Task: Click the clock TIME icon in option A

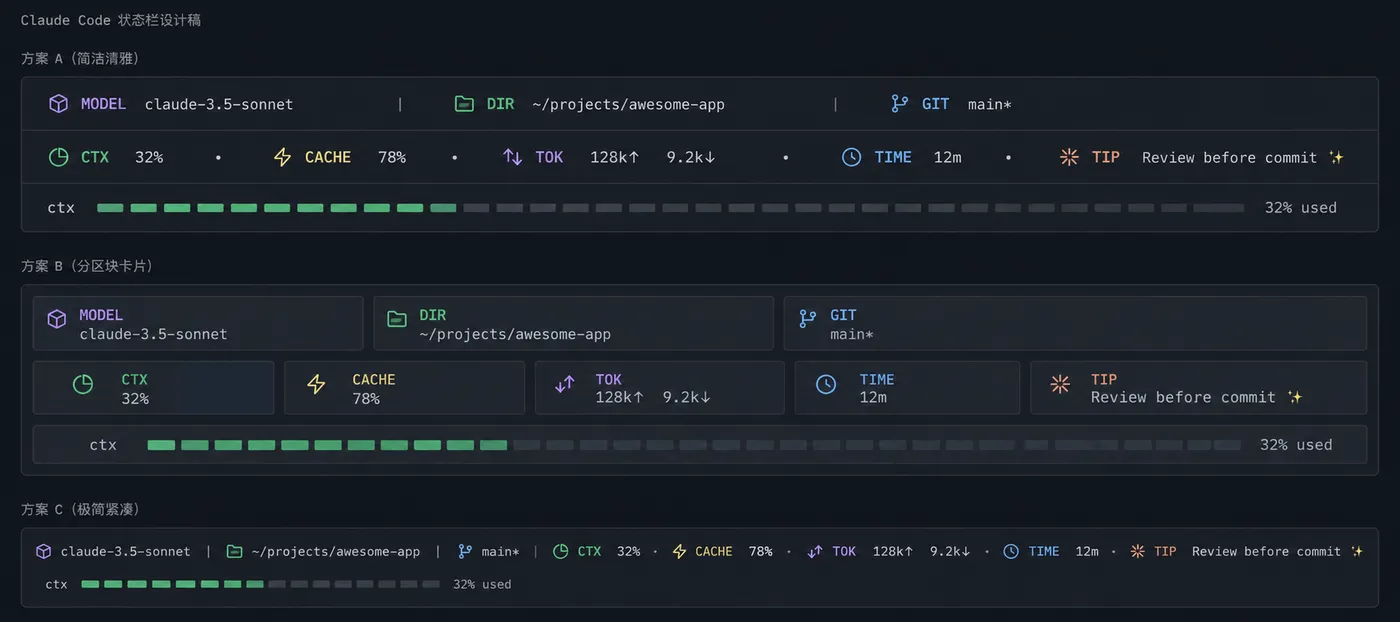Action: point(851,157)
